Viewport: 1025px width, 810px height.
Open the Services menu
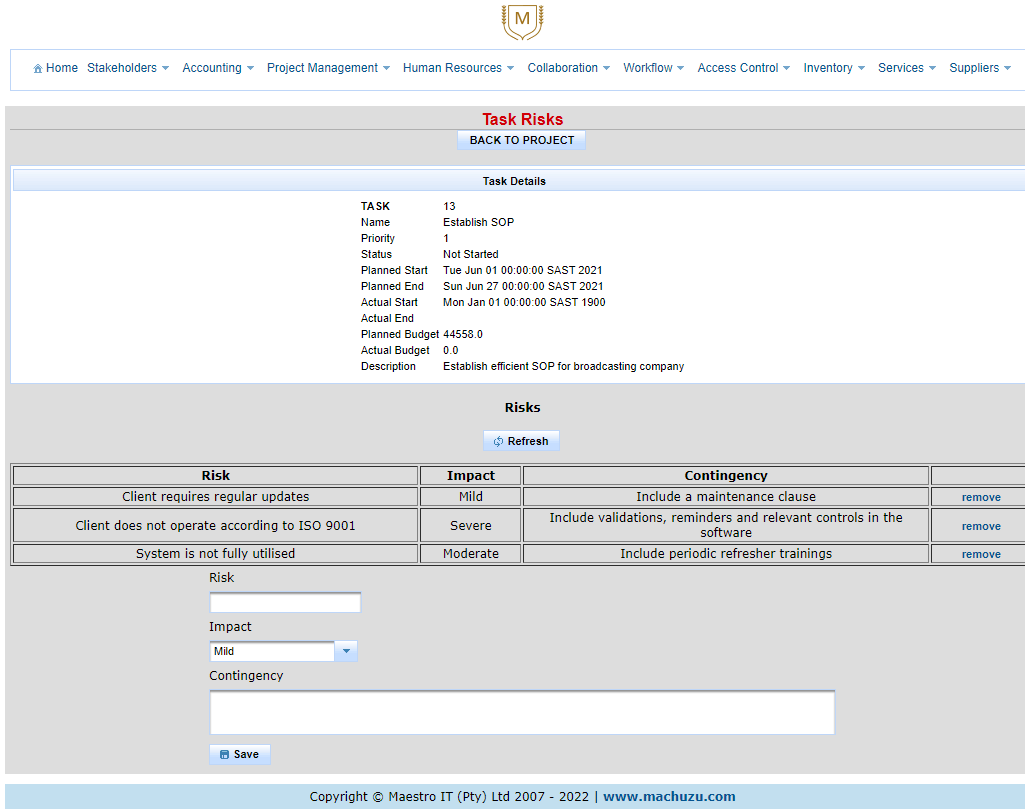click(906, 68)
